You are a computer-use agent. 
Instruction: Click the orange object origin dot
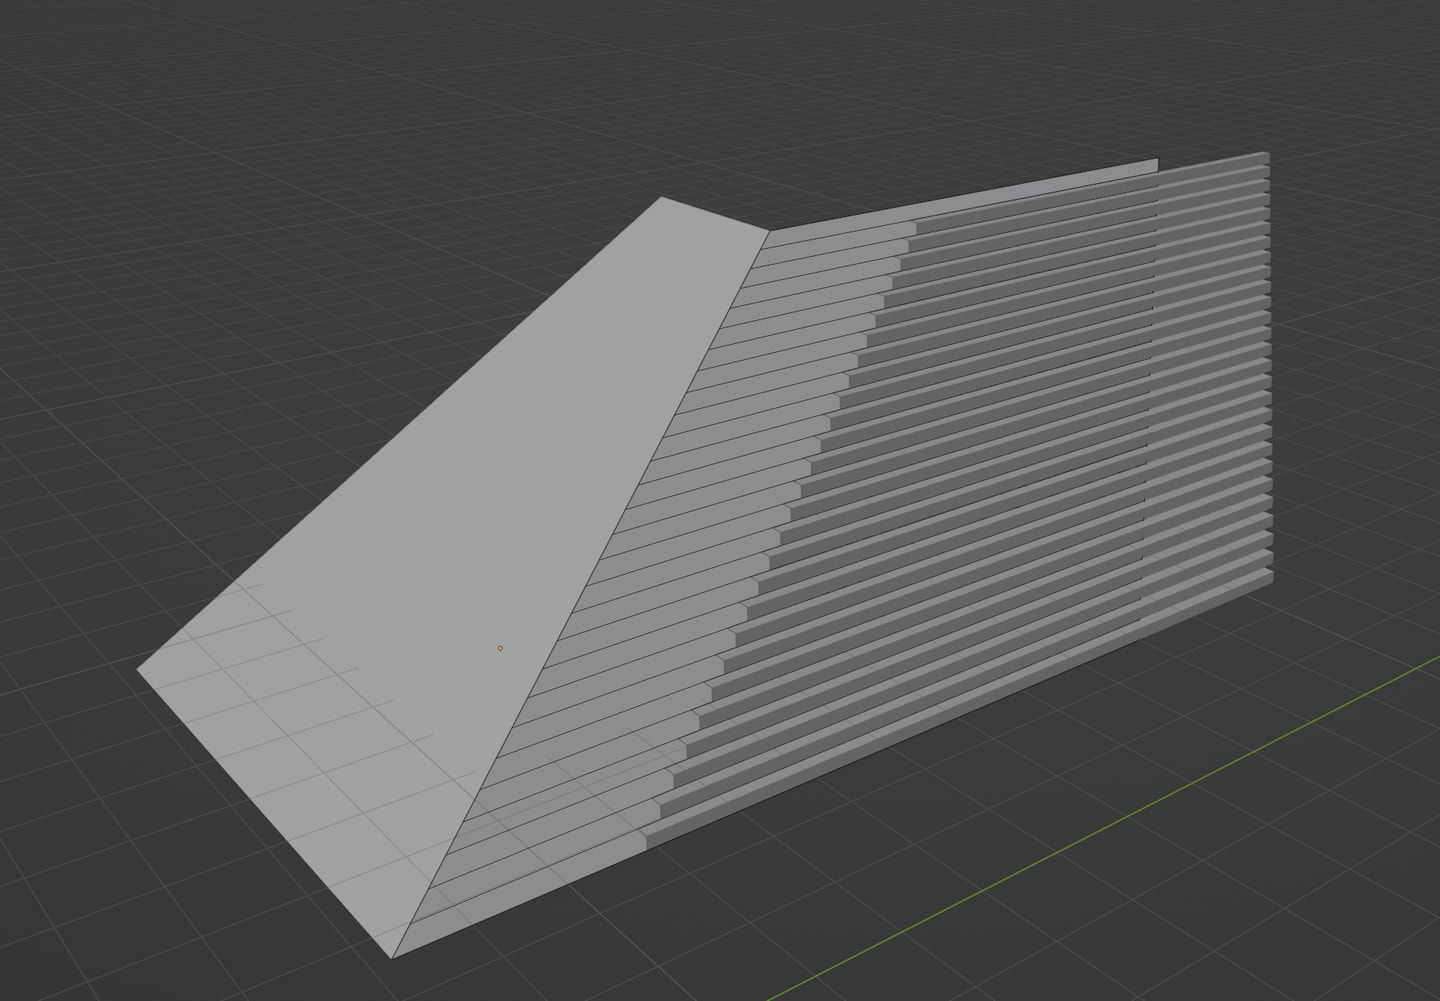(x=500, y=648)
